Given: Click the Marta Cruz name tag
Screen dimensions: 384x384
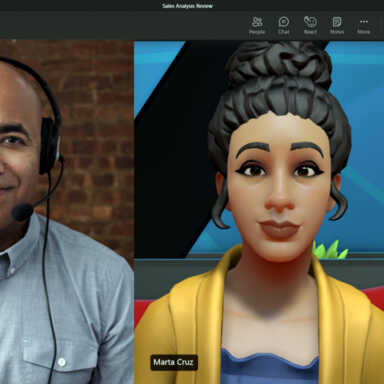Looking at the screenshot, I should (x=174, y=362).
